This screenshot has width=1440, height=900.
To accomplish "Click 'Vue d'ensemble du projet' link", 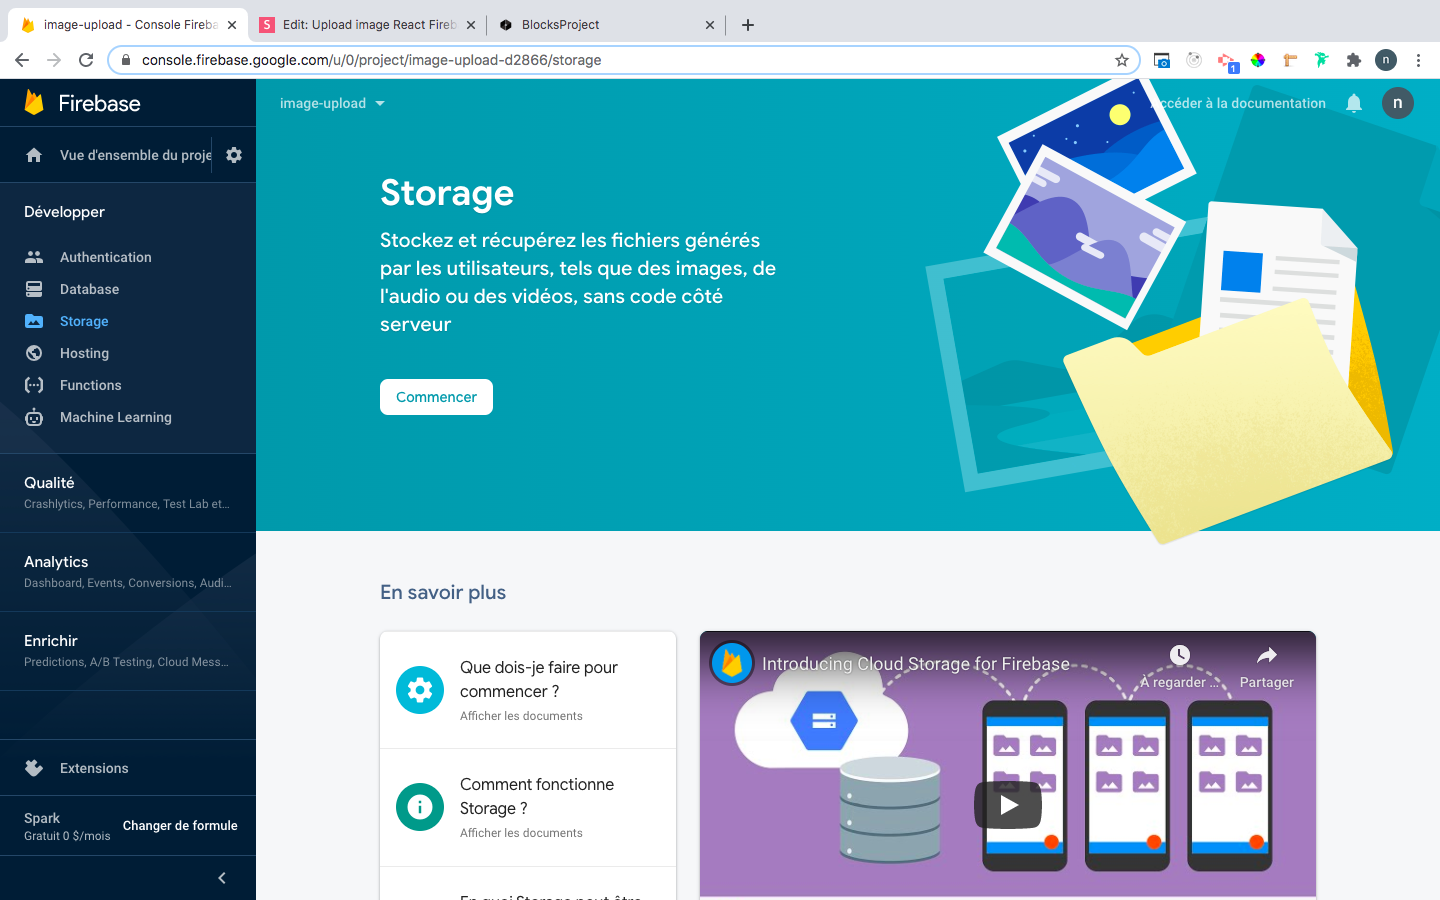I will (136, 155).
